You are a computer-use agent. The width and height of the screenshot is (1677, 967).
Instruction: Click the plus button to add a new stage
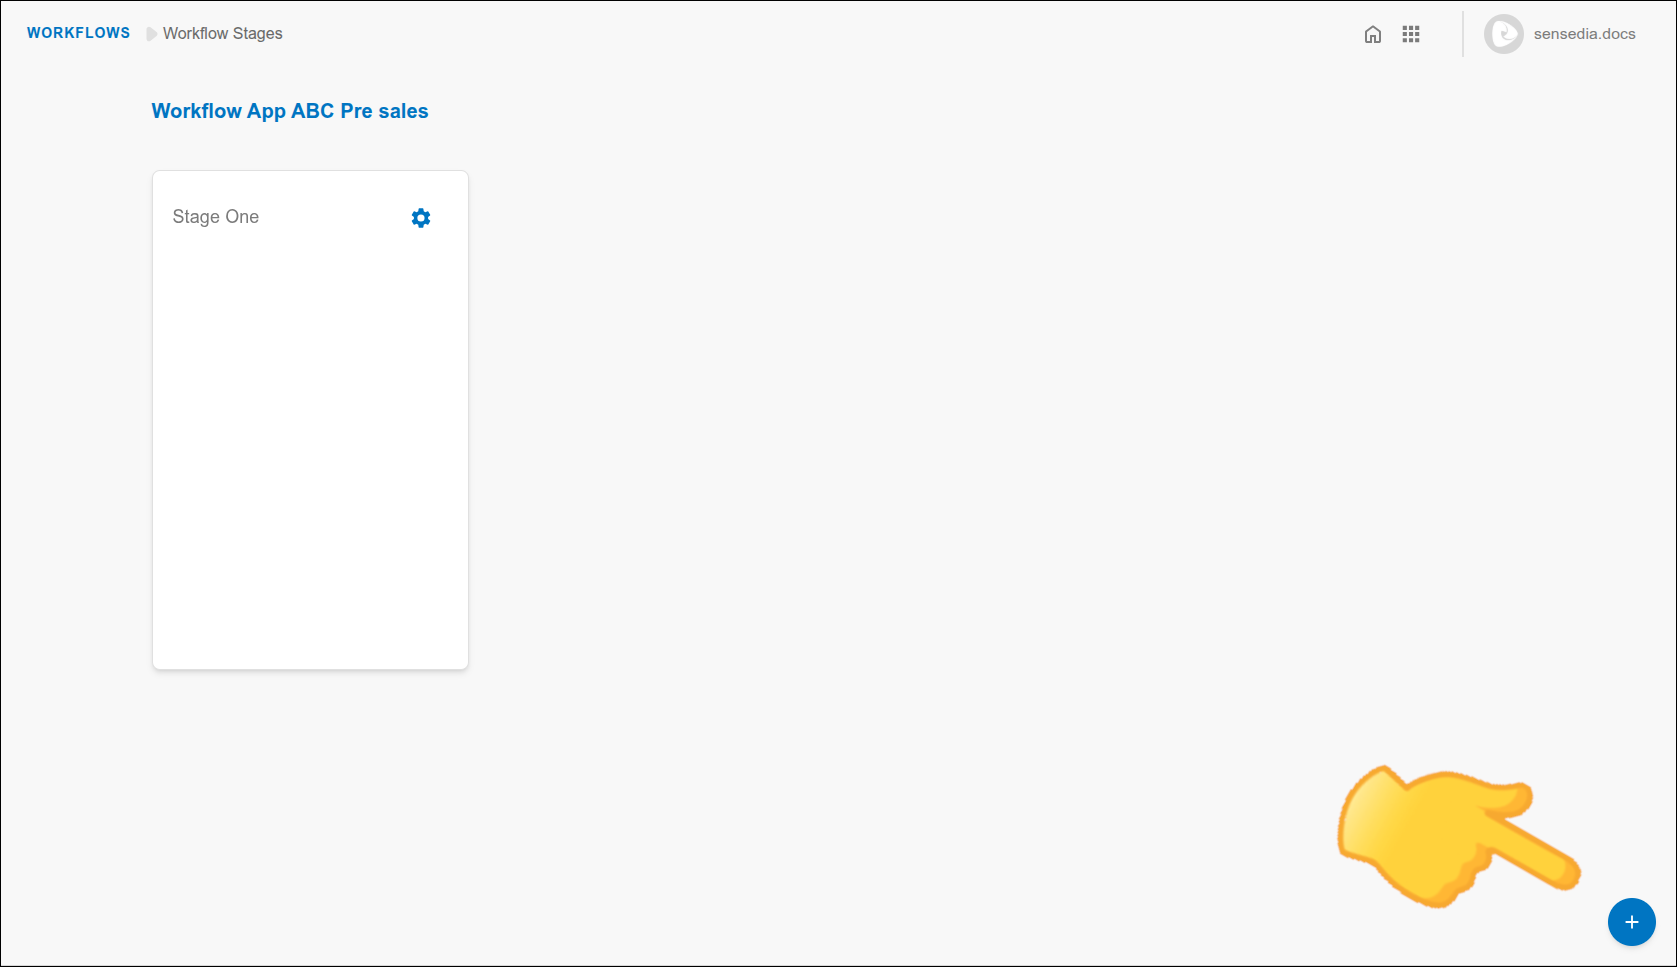(1632, 922)
